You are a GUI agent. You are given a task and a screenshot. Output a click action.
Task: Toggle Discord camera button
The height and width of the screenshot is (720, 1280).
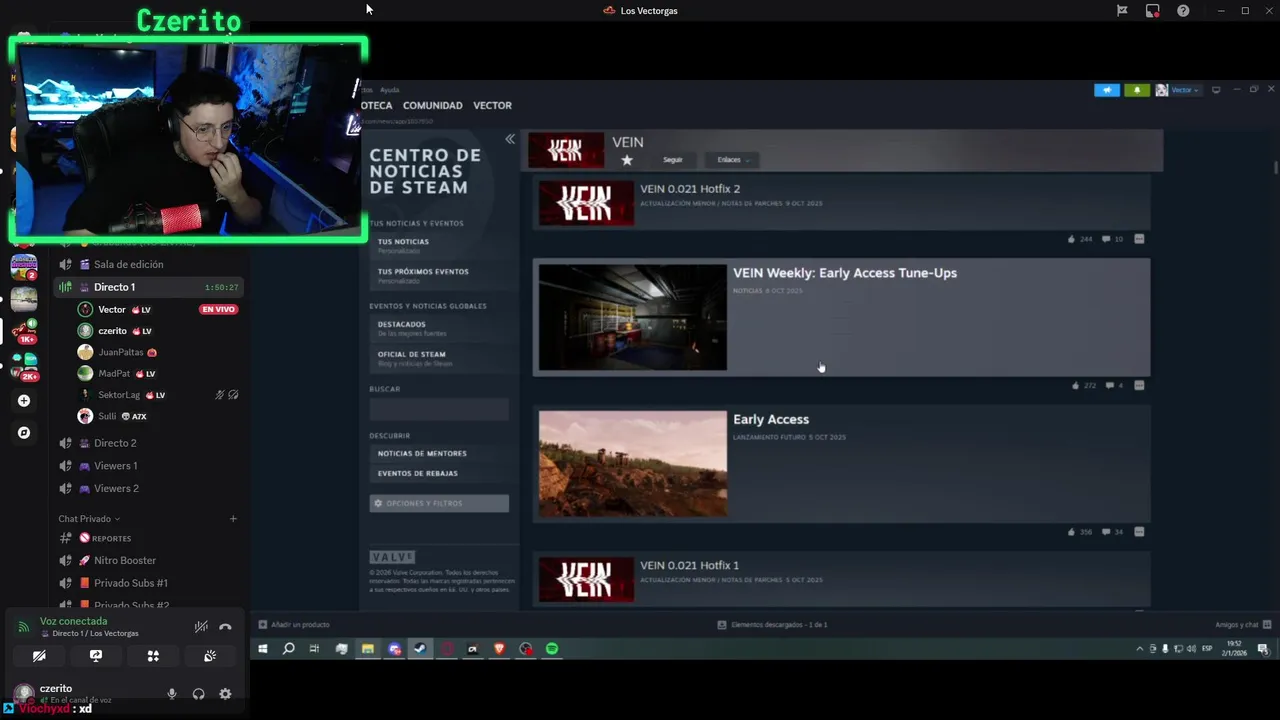tap(39, 656)
